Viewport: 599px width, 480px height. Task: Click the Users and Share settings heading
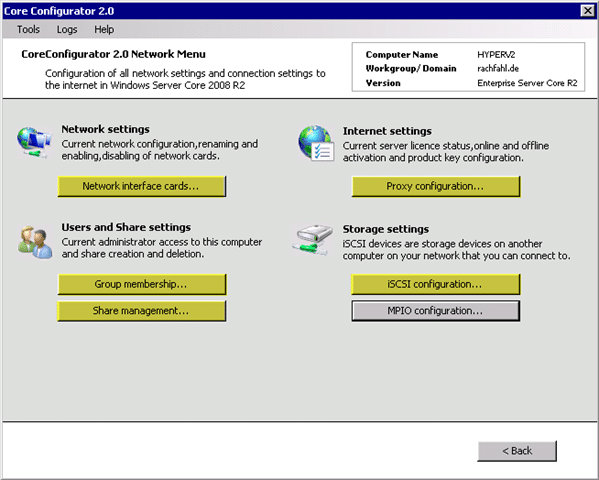tap(126, 227)
